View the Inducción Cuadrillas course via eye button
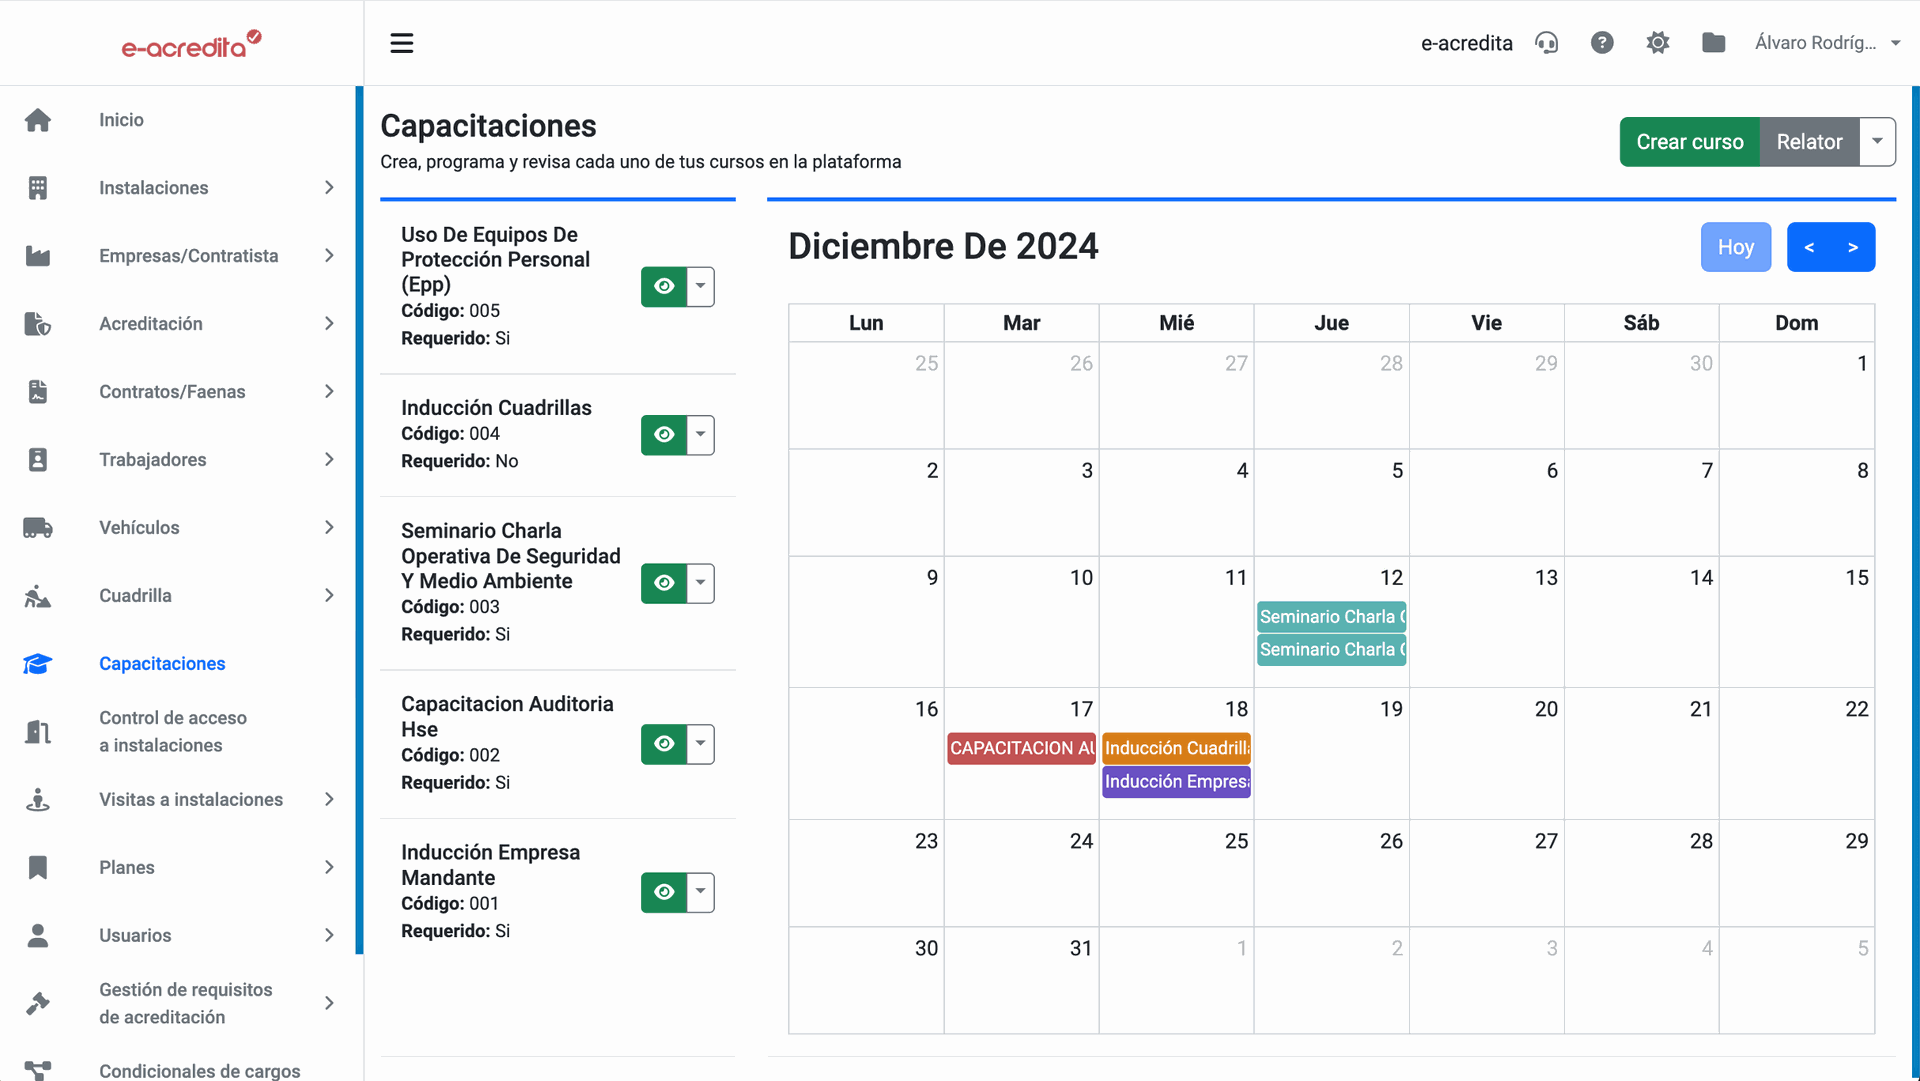 (x=664, y=435)
